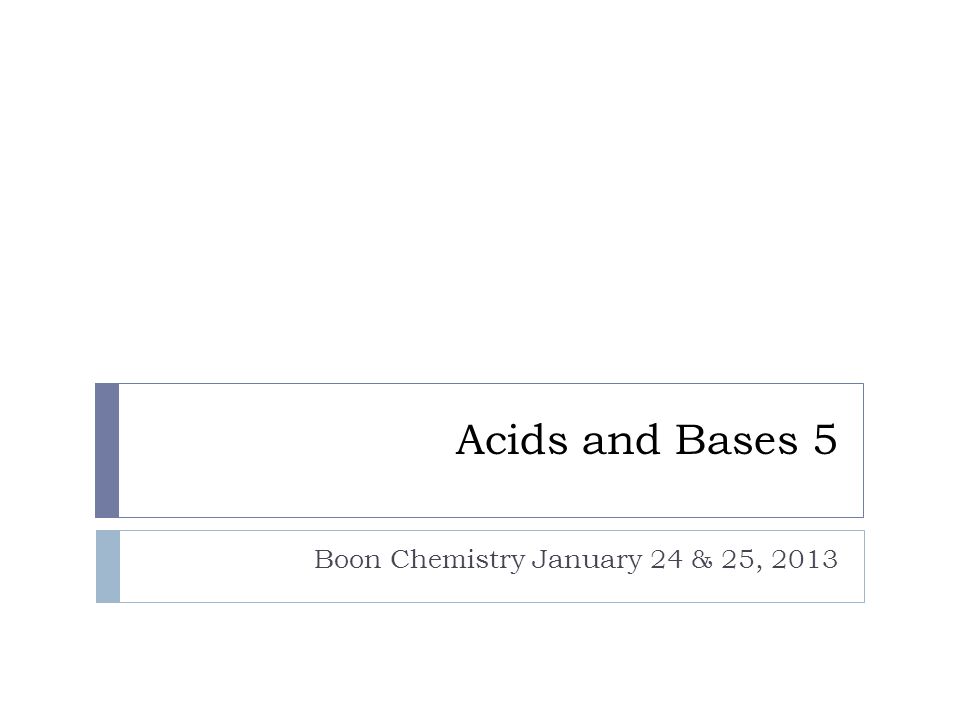Click the ampersand in the subtitle date
960x720 pixels.
(x=702, y=560)
